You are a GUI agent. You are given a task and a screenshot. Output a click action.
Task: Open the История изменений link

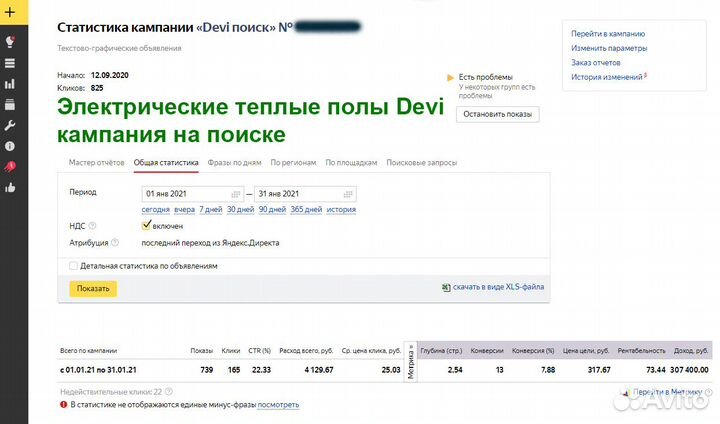607,77
